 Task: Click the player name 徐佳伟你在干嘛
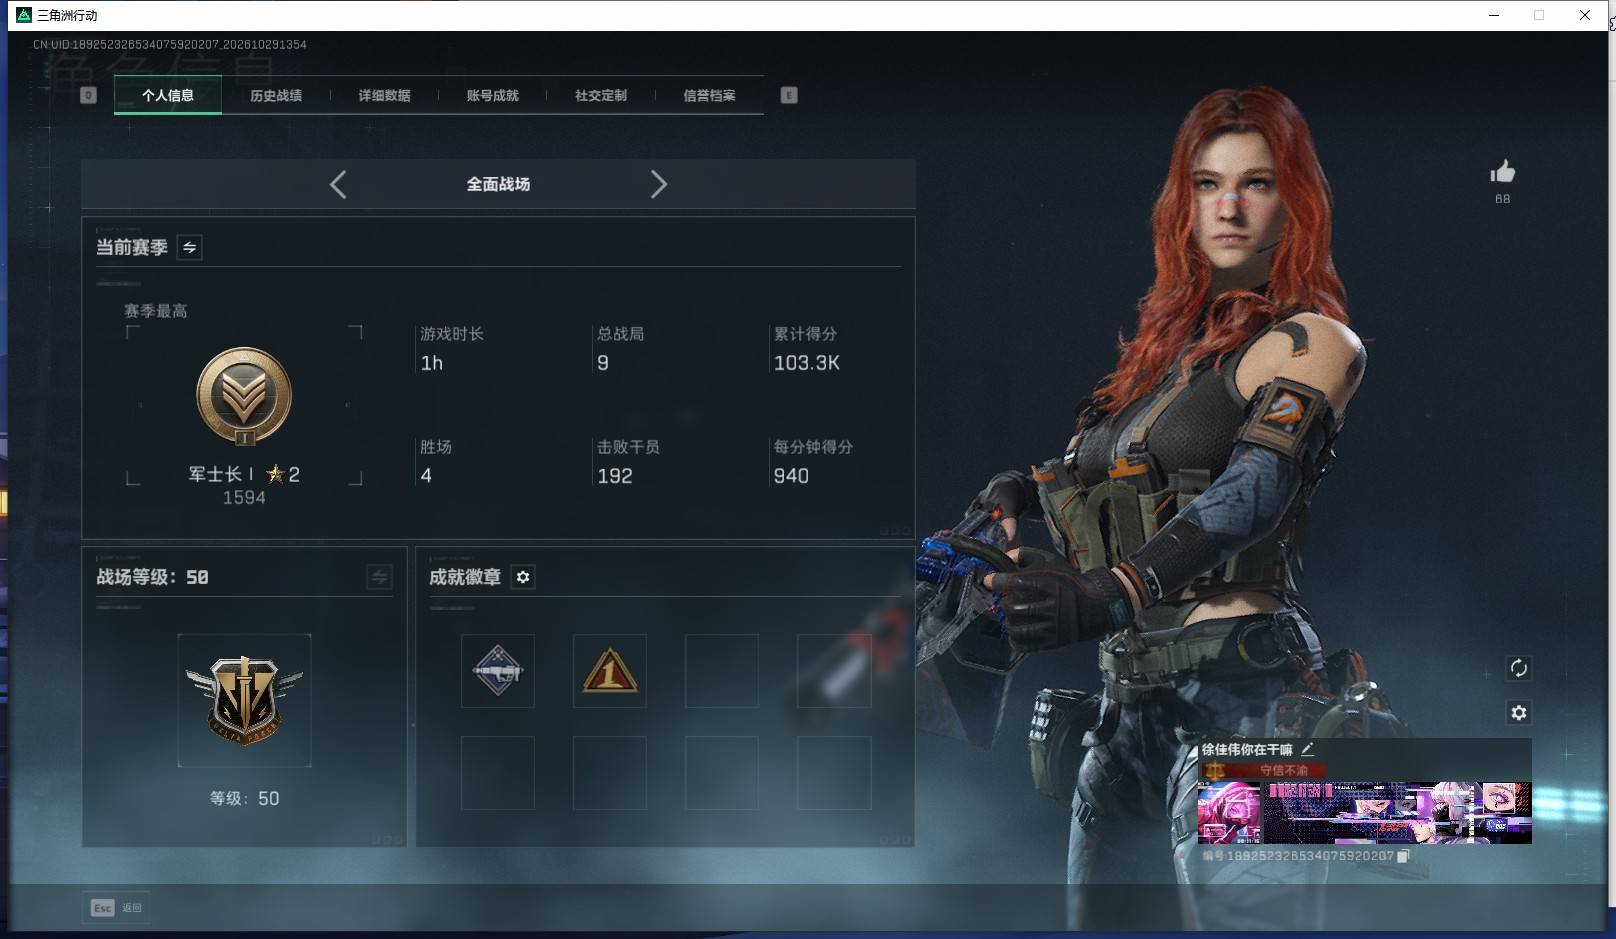(x=1247, y=749)
